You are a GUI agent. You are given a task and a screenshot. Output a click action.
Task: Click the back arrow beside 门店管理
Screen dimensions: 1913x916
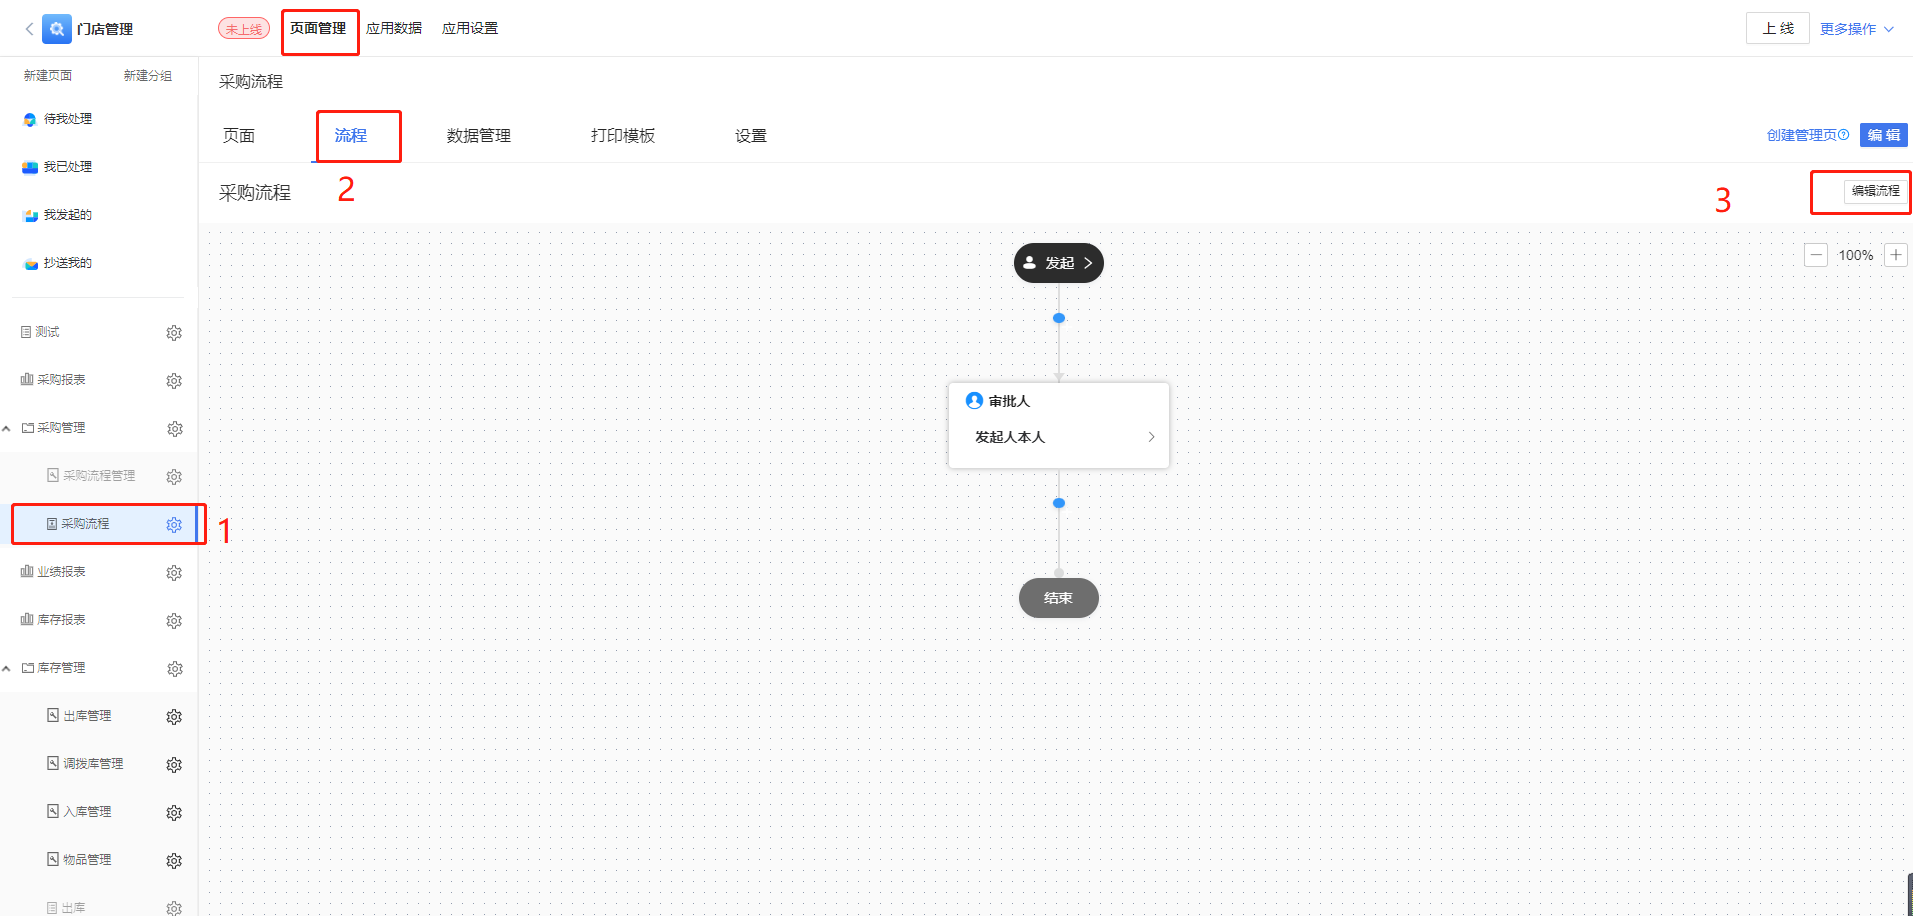coord(29,29)
